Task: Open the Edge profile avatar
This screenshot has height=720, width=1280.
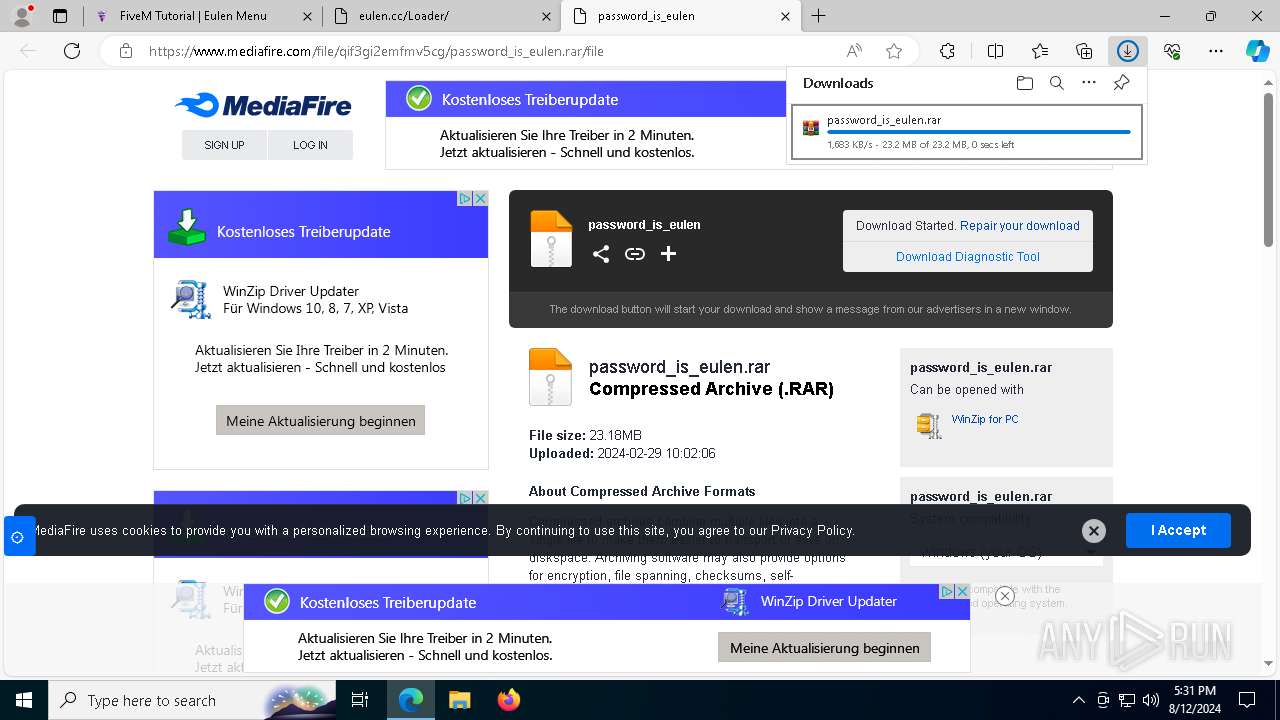Action: tap(22, 16)
